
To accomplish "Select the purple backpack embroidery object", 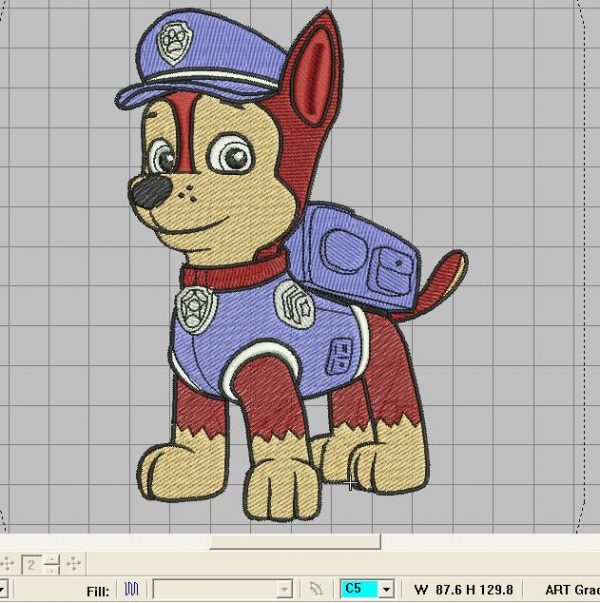I will [354, 256].
